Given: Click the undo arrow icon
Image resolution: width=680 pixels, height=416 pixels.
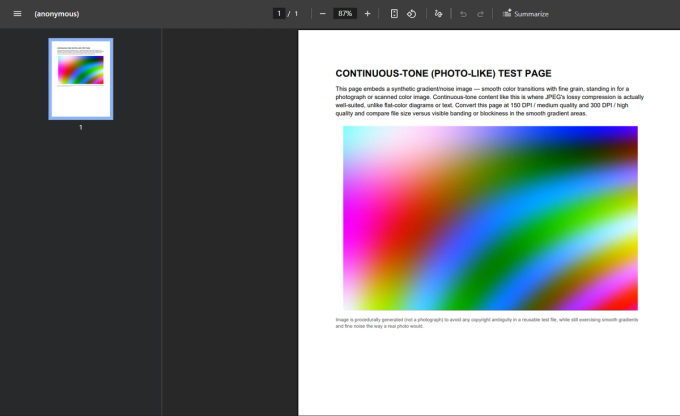Looking at the screenshot, I should pos(463,14).
